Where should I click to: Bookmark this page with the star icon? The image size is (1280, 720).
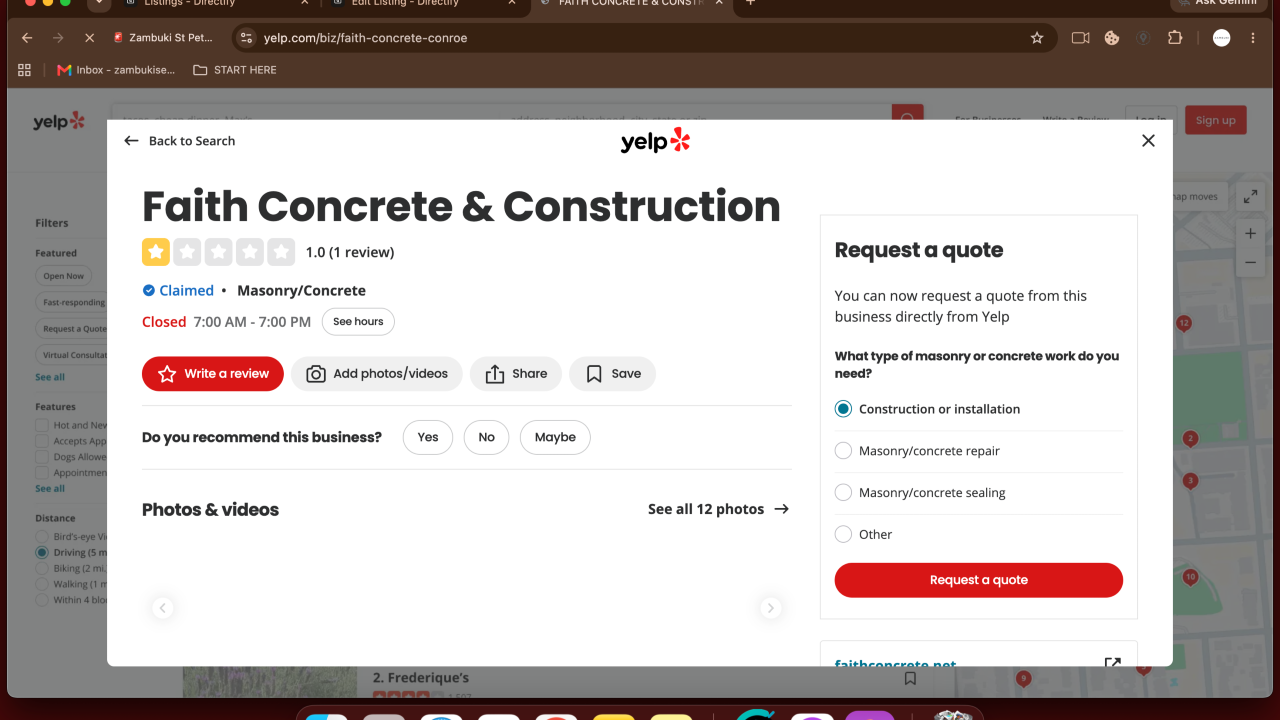pos(1037,38)
